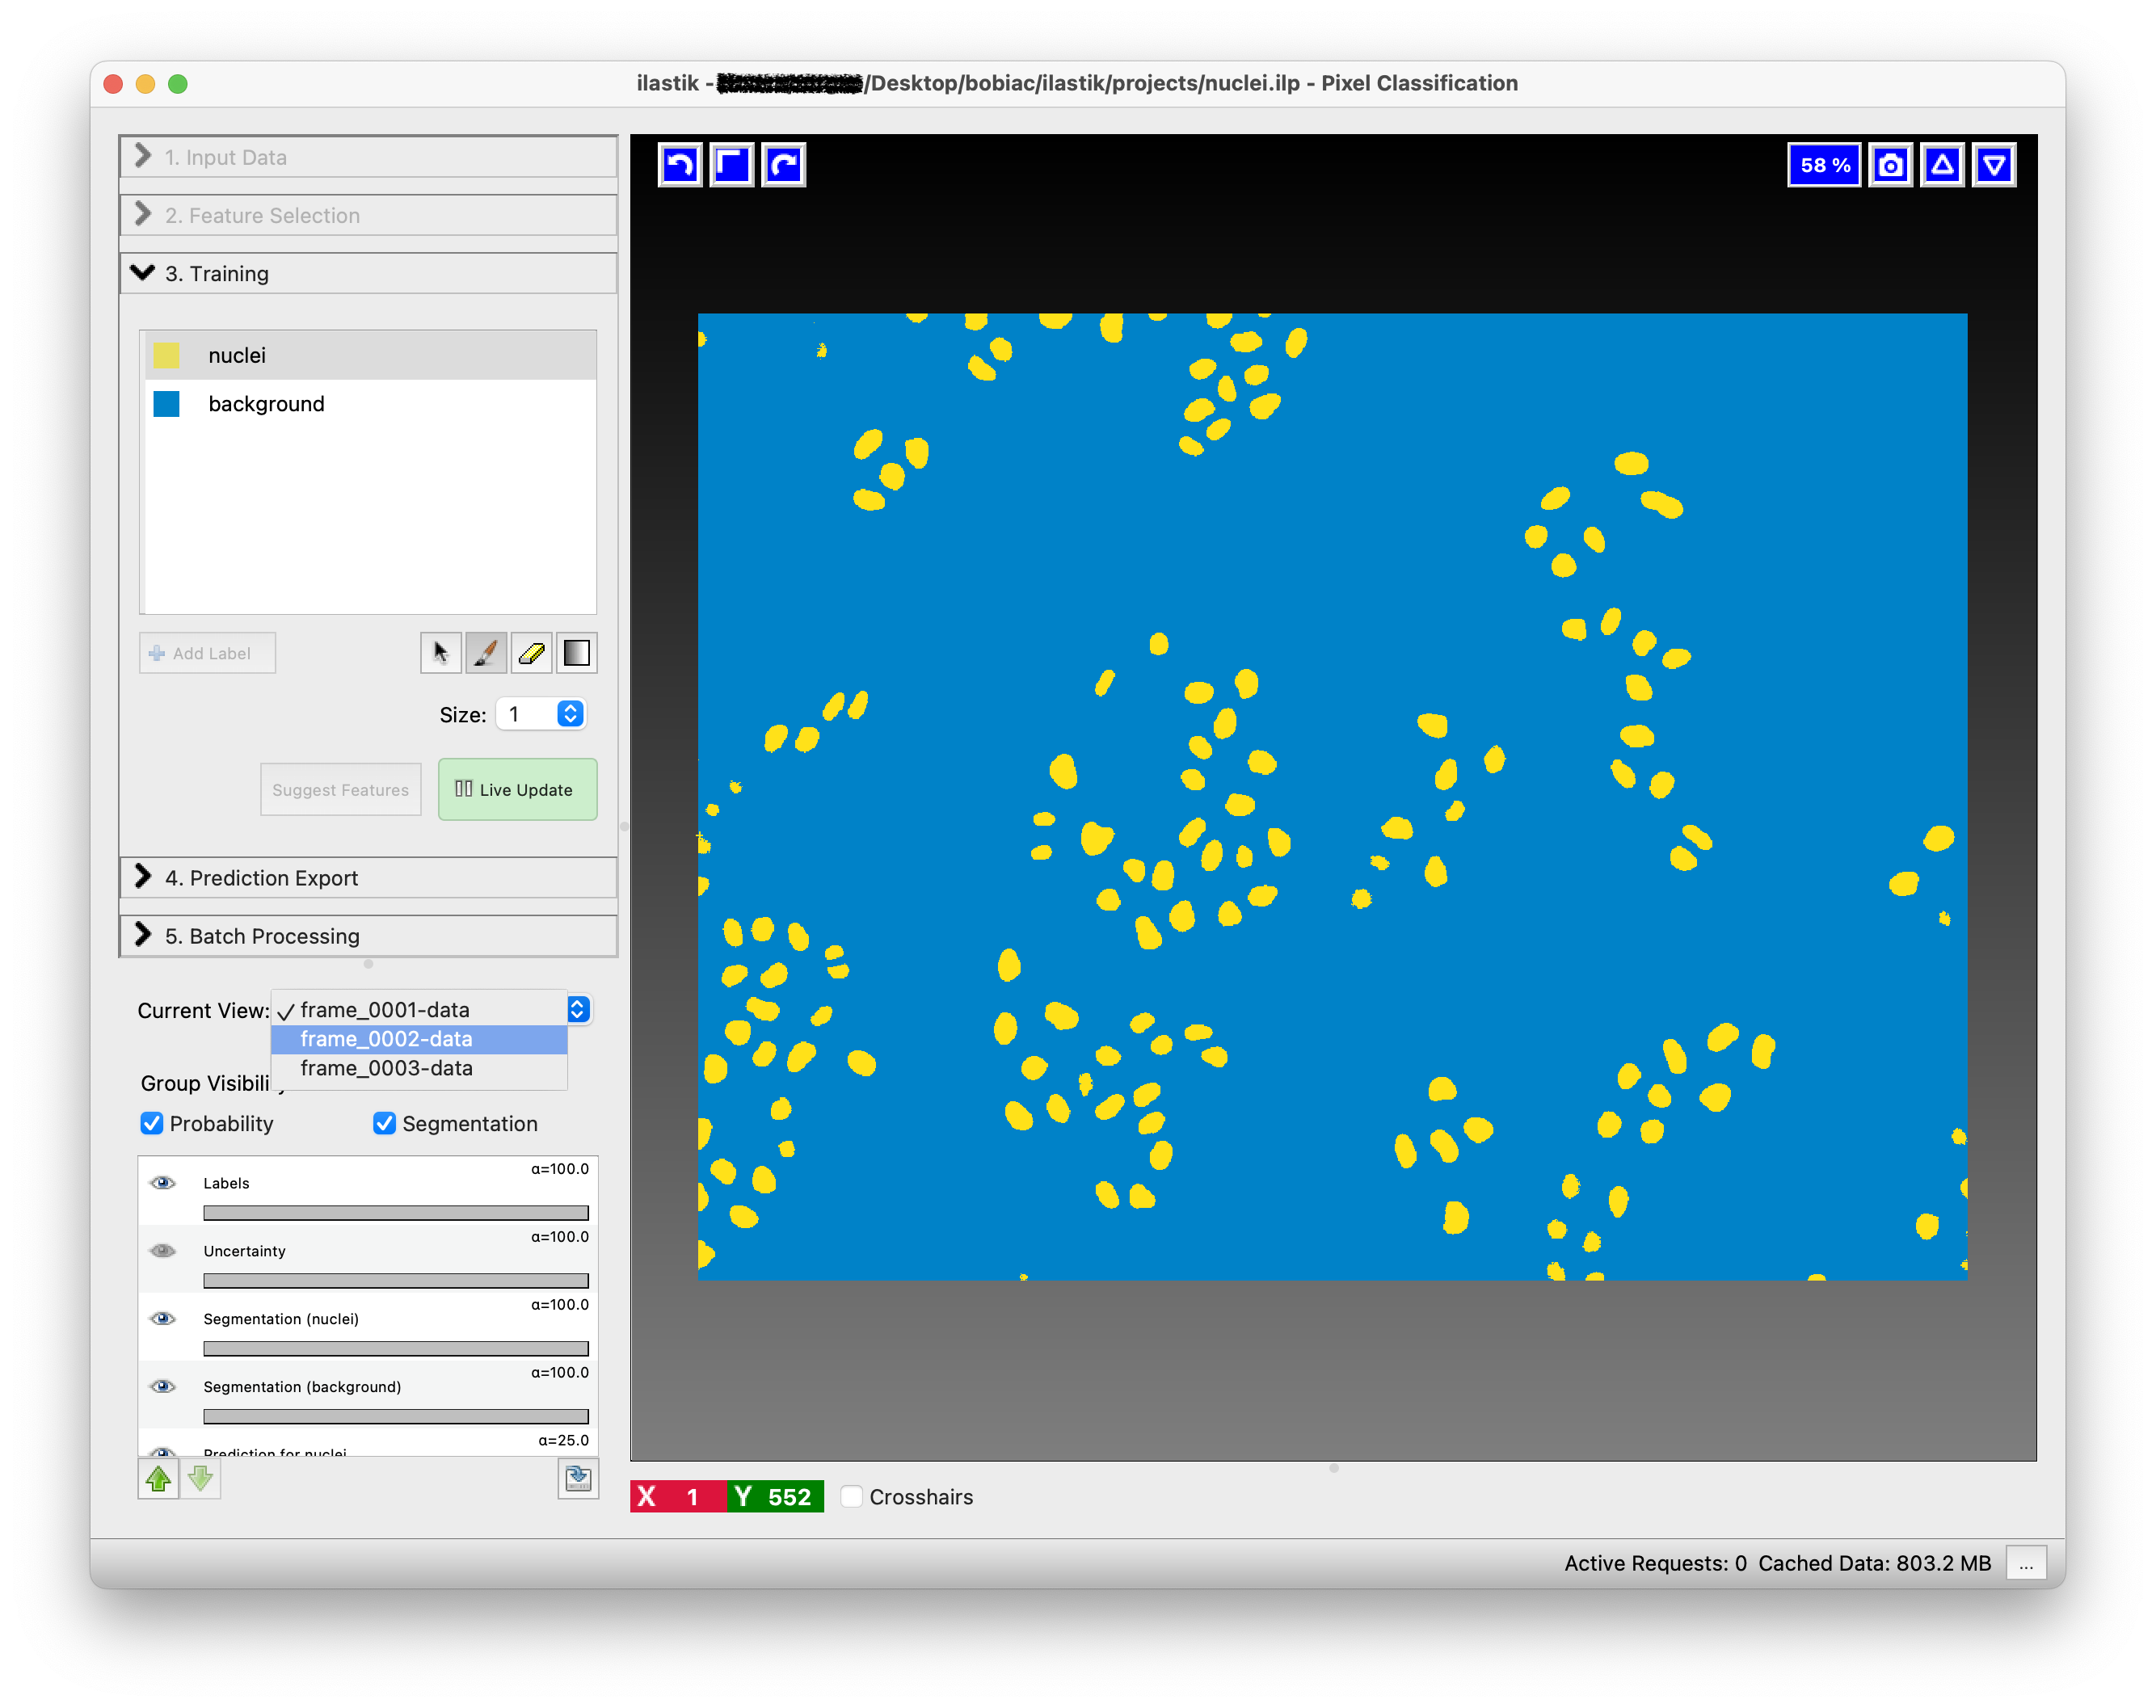Click the yellow nuclei color swatch
2156x1708 pixels.
point(167,355)
